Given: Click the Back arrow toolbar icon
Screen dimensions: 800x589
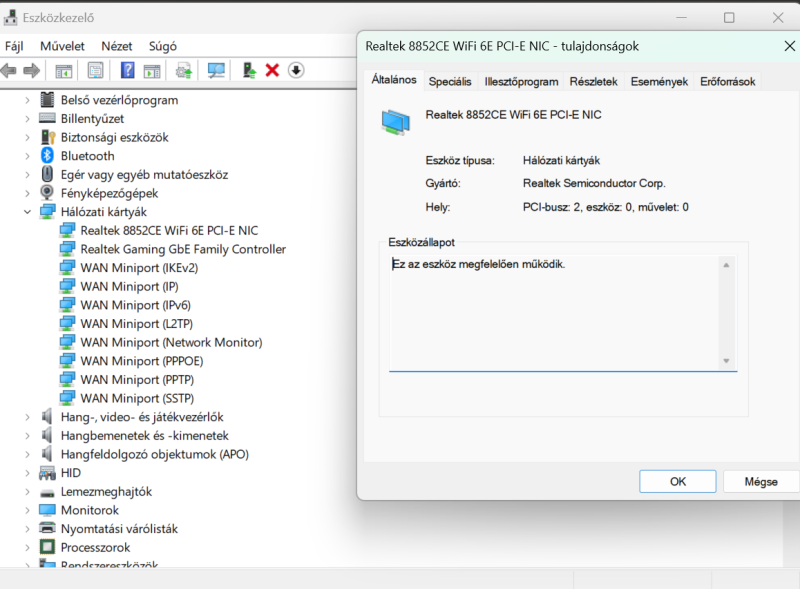Looking at the screenshot, I should [9, 70].
